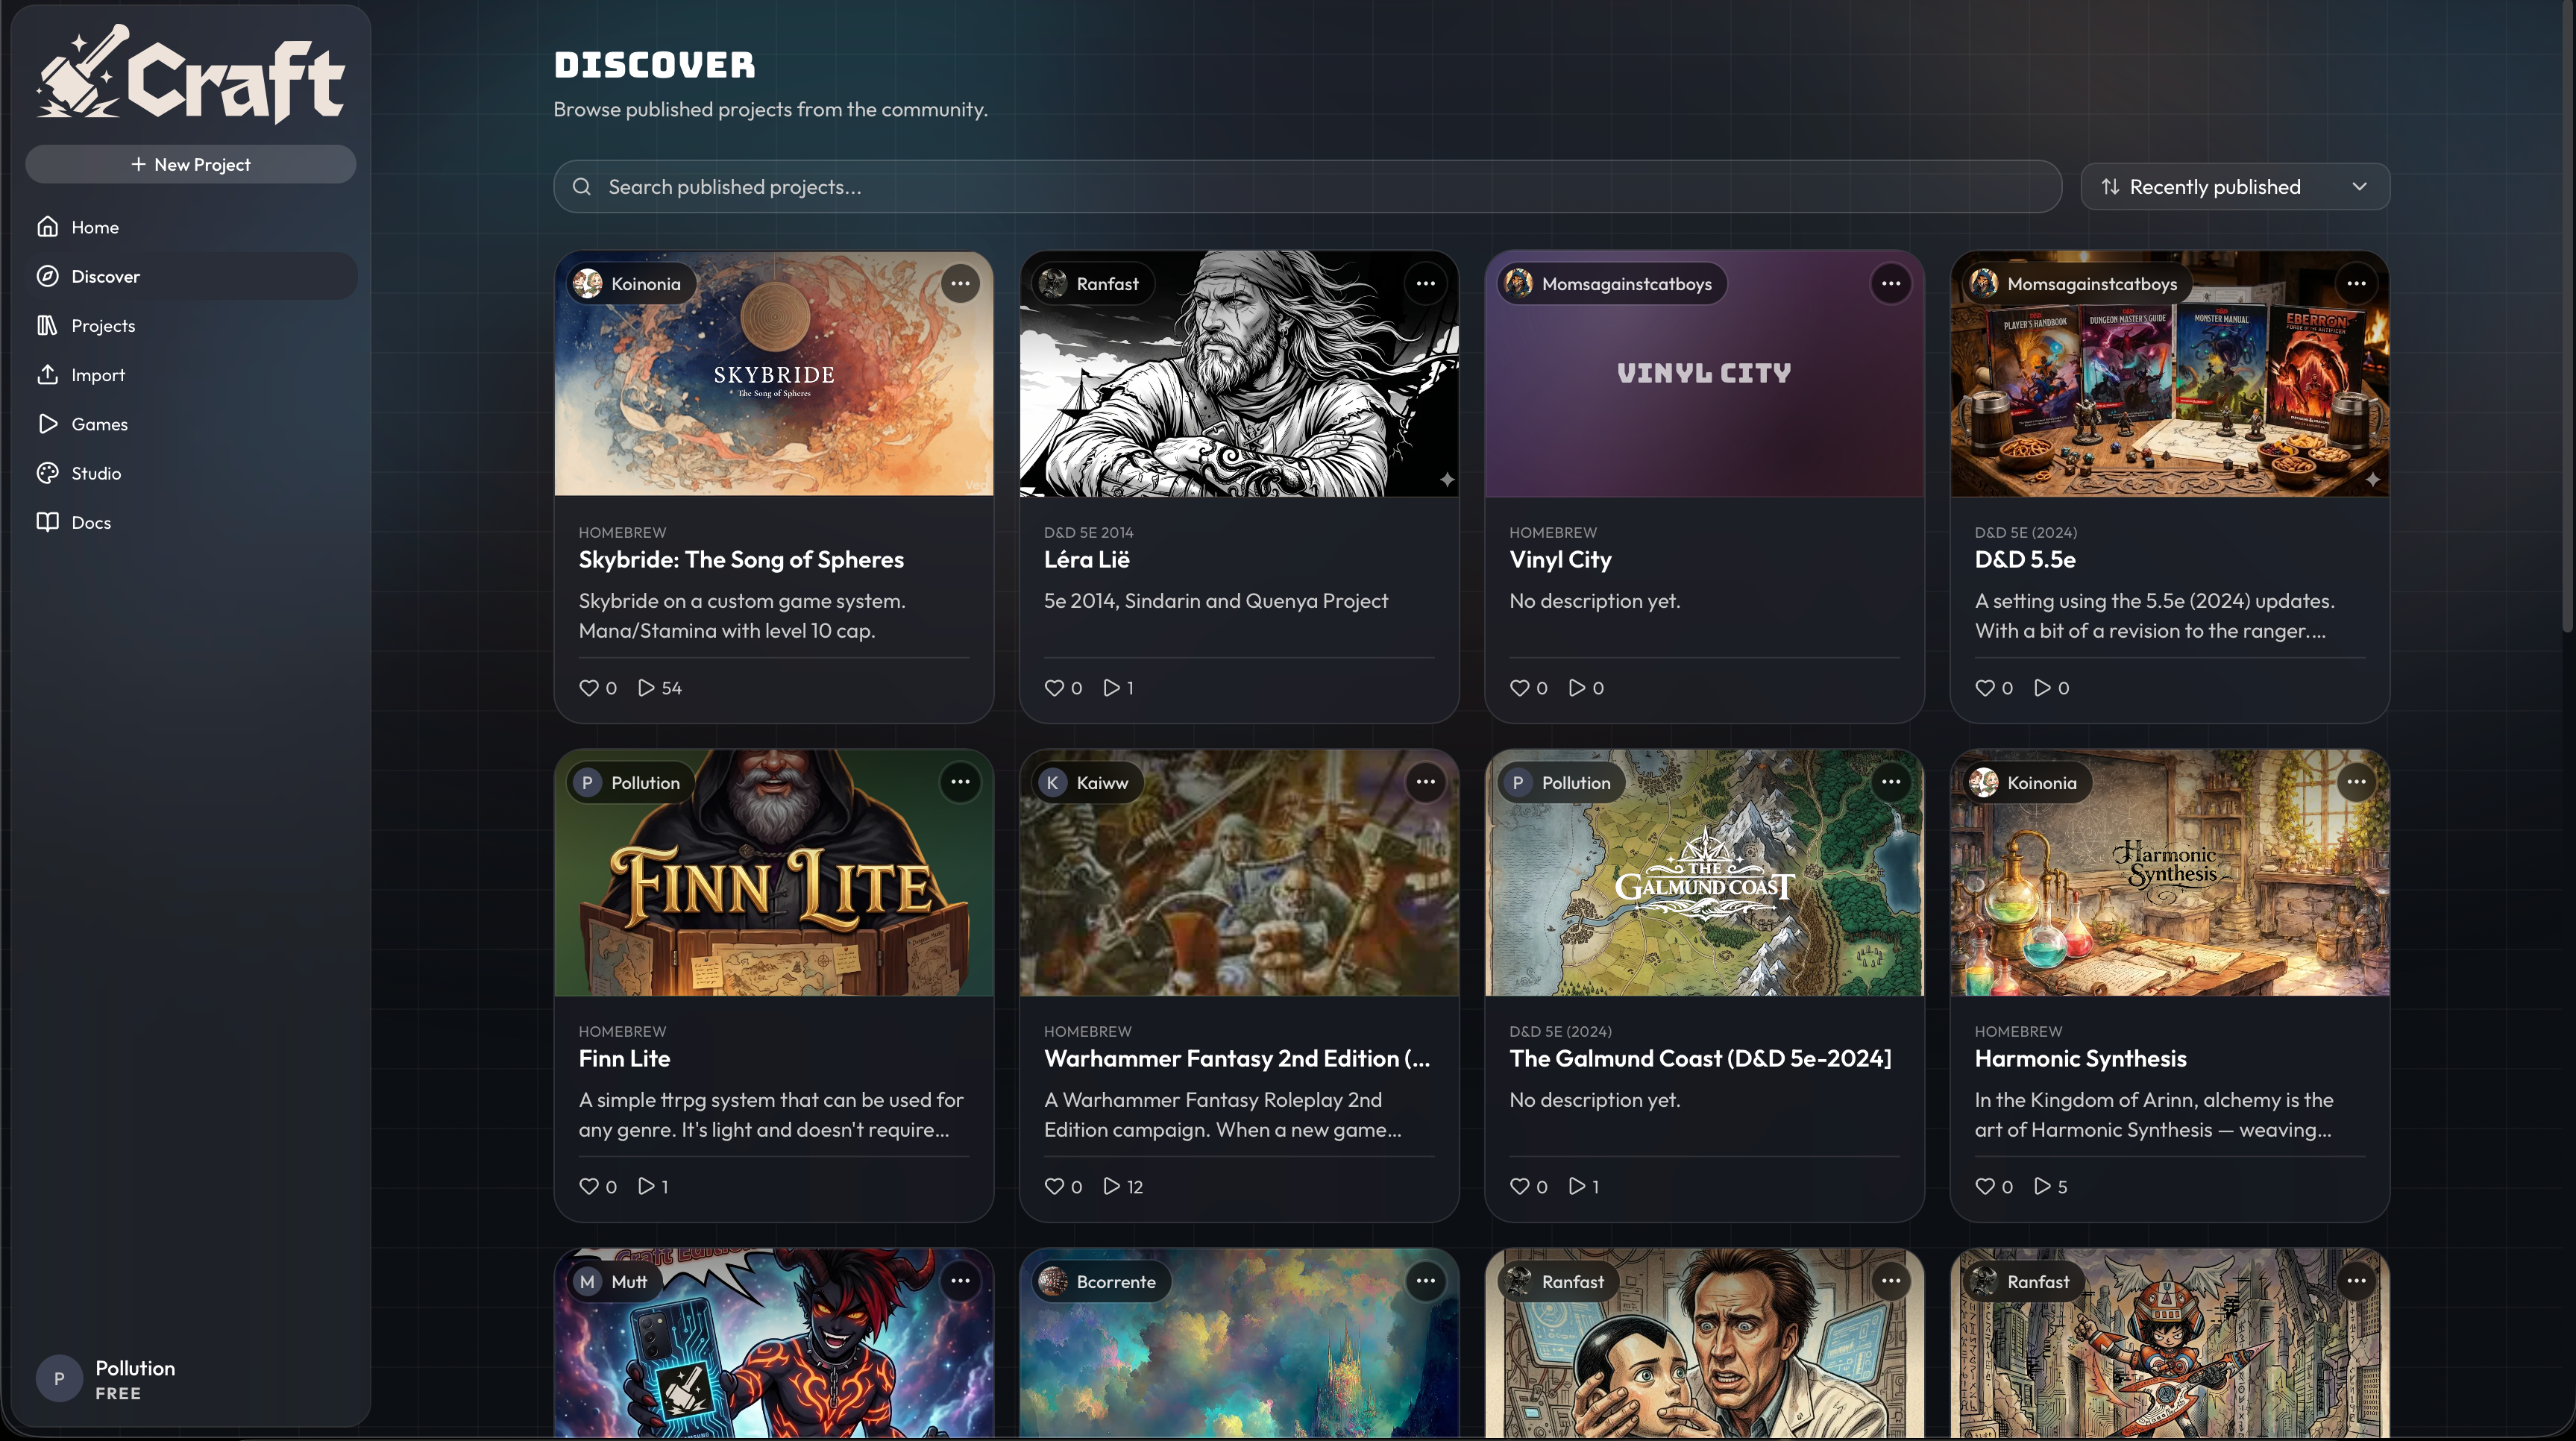Click the play count icon on Vinyl City card
This screenshot has width=2576, height=1441.
point(1577,688)
